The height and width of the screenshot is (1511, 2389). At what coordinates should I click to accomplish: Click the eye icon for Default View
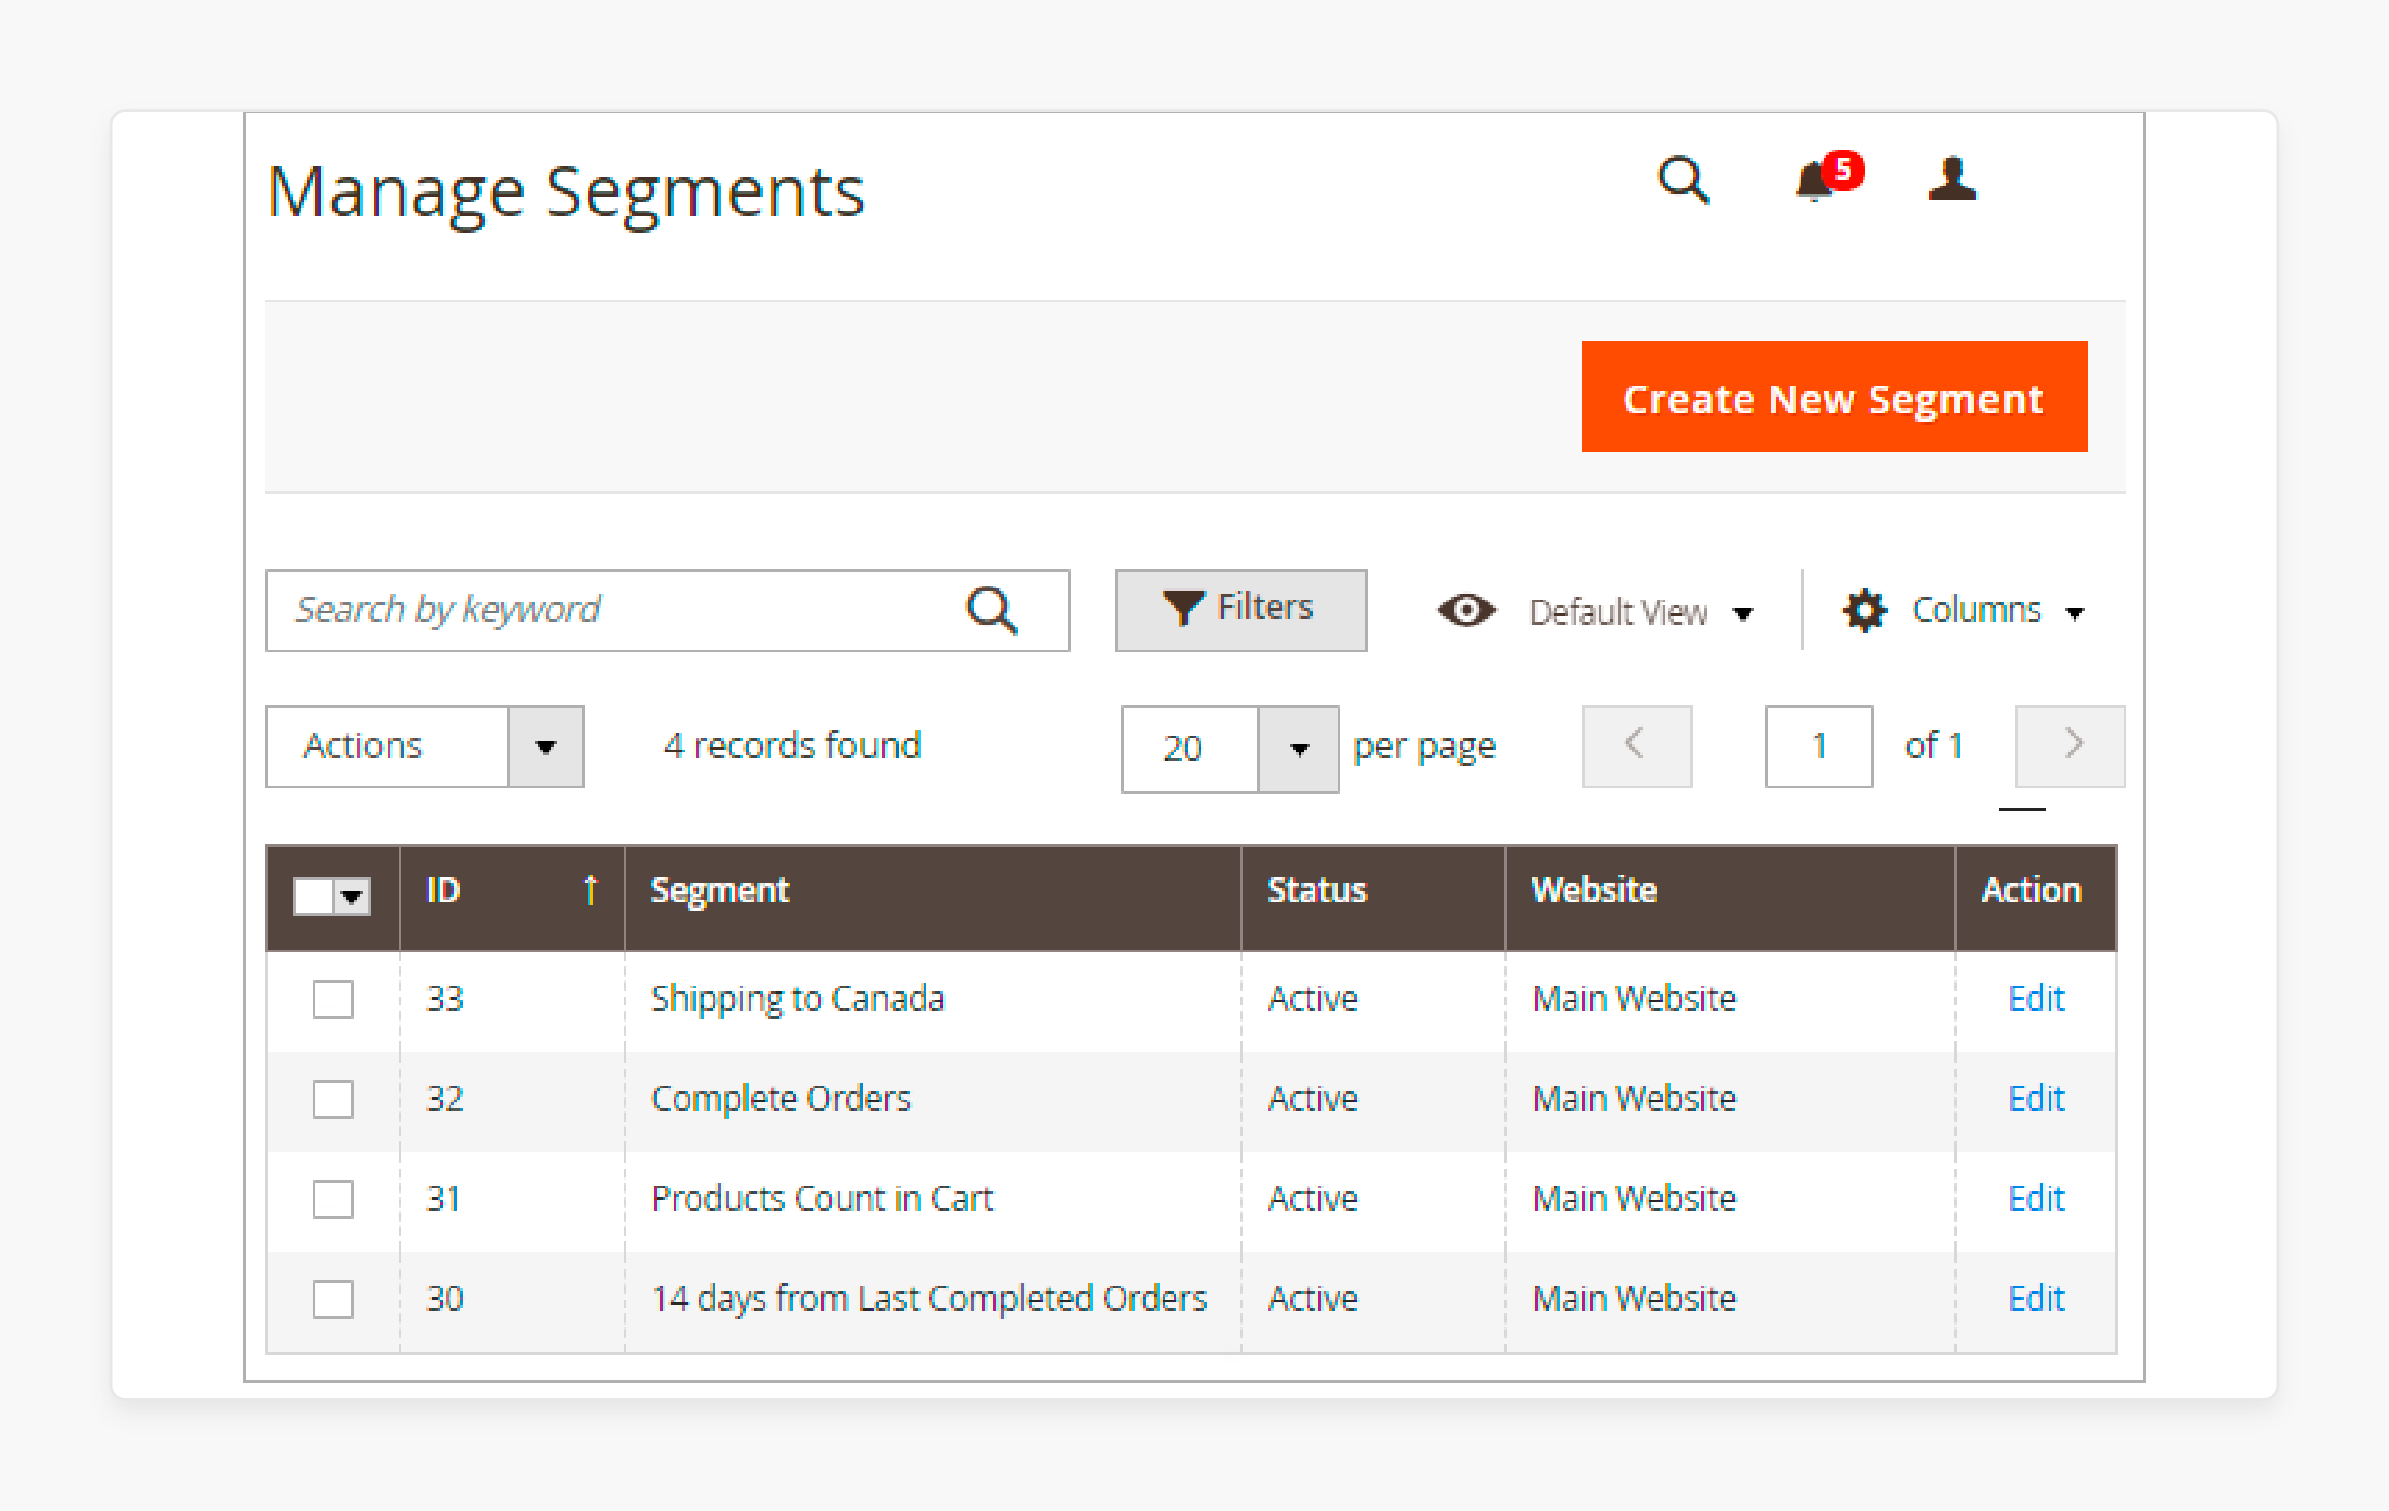click(x=1466, y=610)
